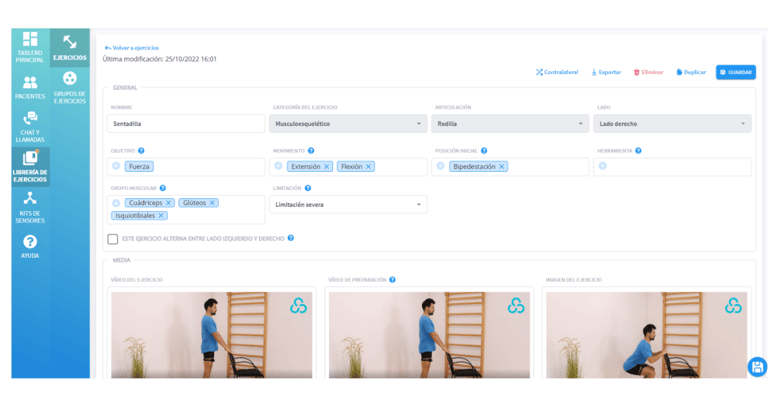The image size is (779, 407).
Task: Show help for Limitación field
Action: tap(308, 188)
